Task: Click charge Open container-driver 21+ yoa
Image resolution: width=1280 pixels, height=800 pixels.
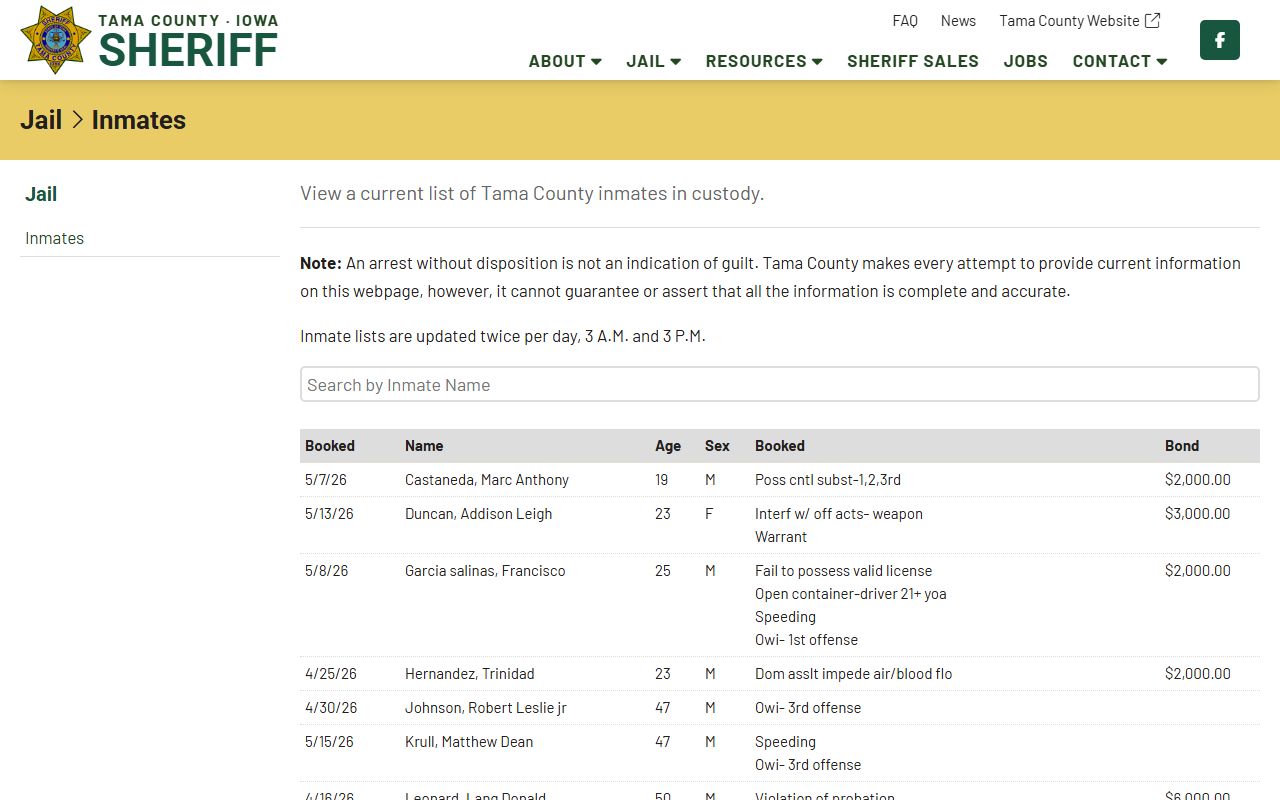Action: click(x=851, y=594)
